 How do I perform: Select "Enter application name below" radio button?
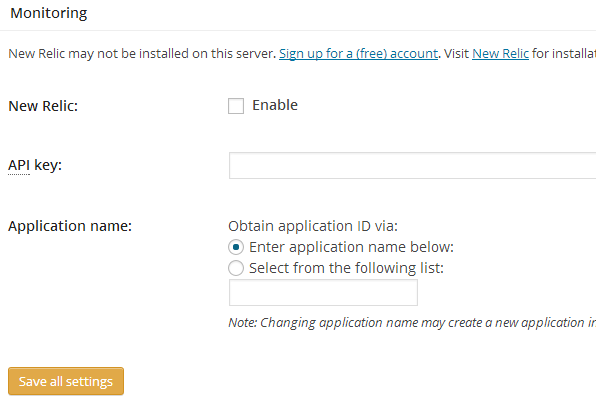pyautogui.click(x=236, y=247)
